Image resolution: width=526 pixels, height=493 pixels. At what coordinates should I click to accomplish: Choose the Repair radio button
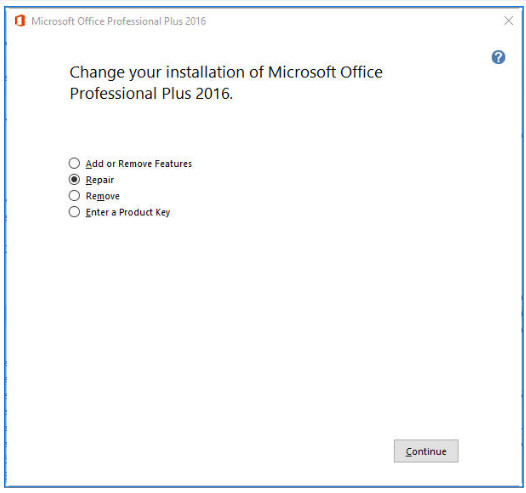tap(74, 179)
